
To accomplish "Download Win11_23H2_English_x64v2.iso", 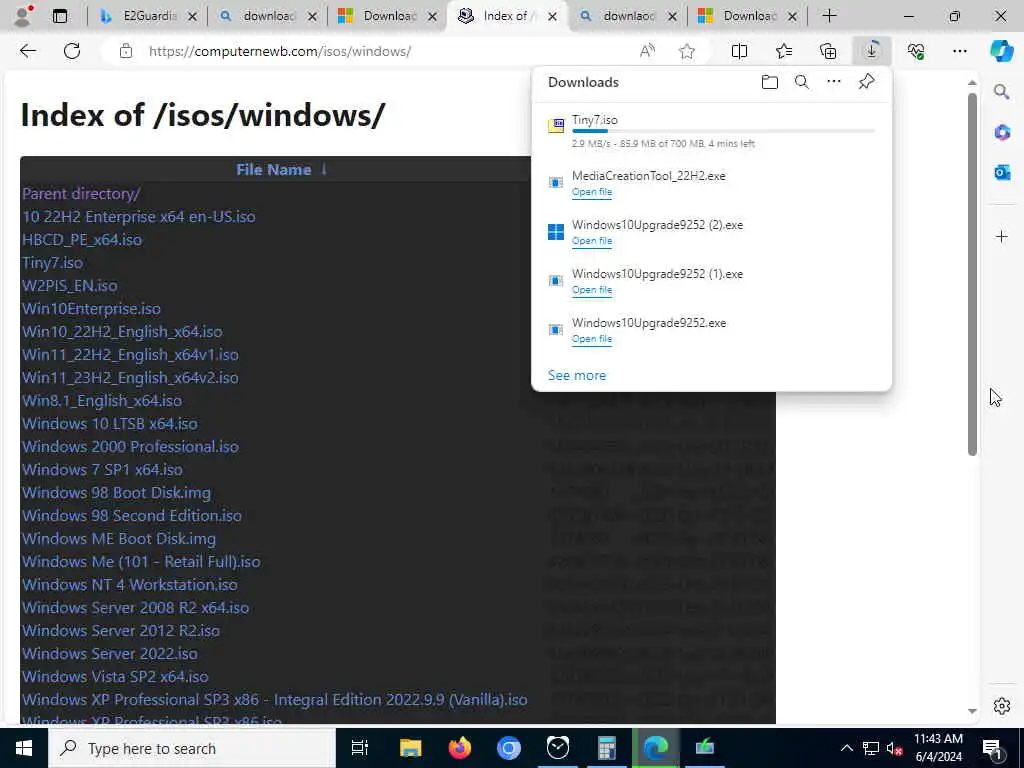I will pyautogui.click(x=130, y=377).
